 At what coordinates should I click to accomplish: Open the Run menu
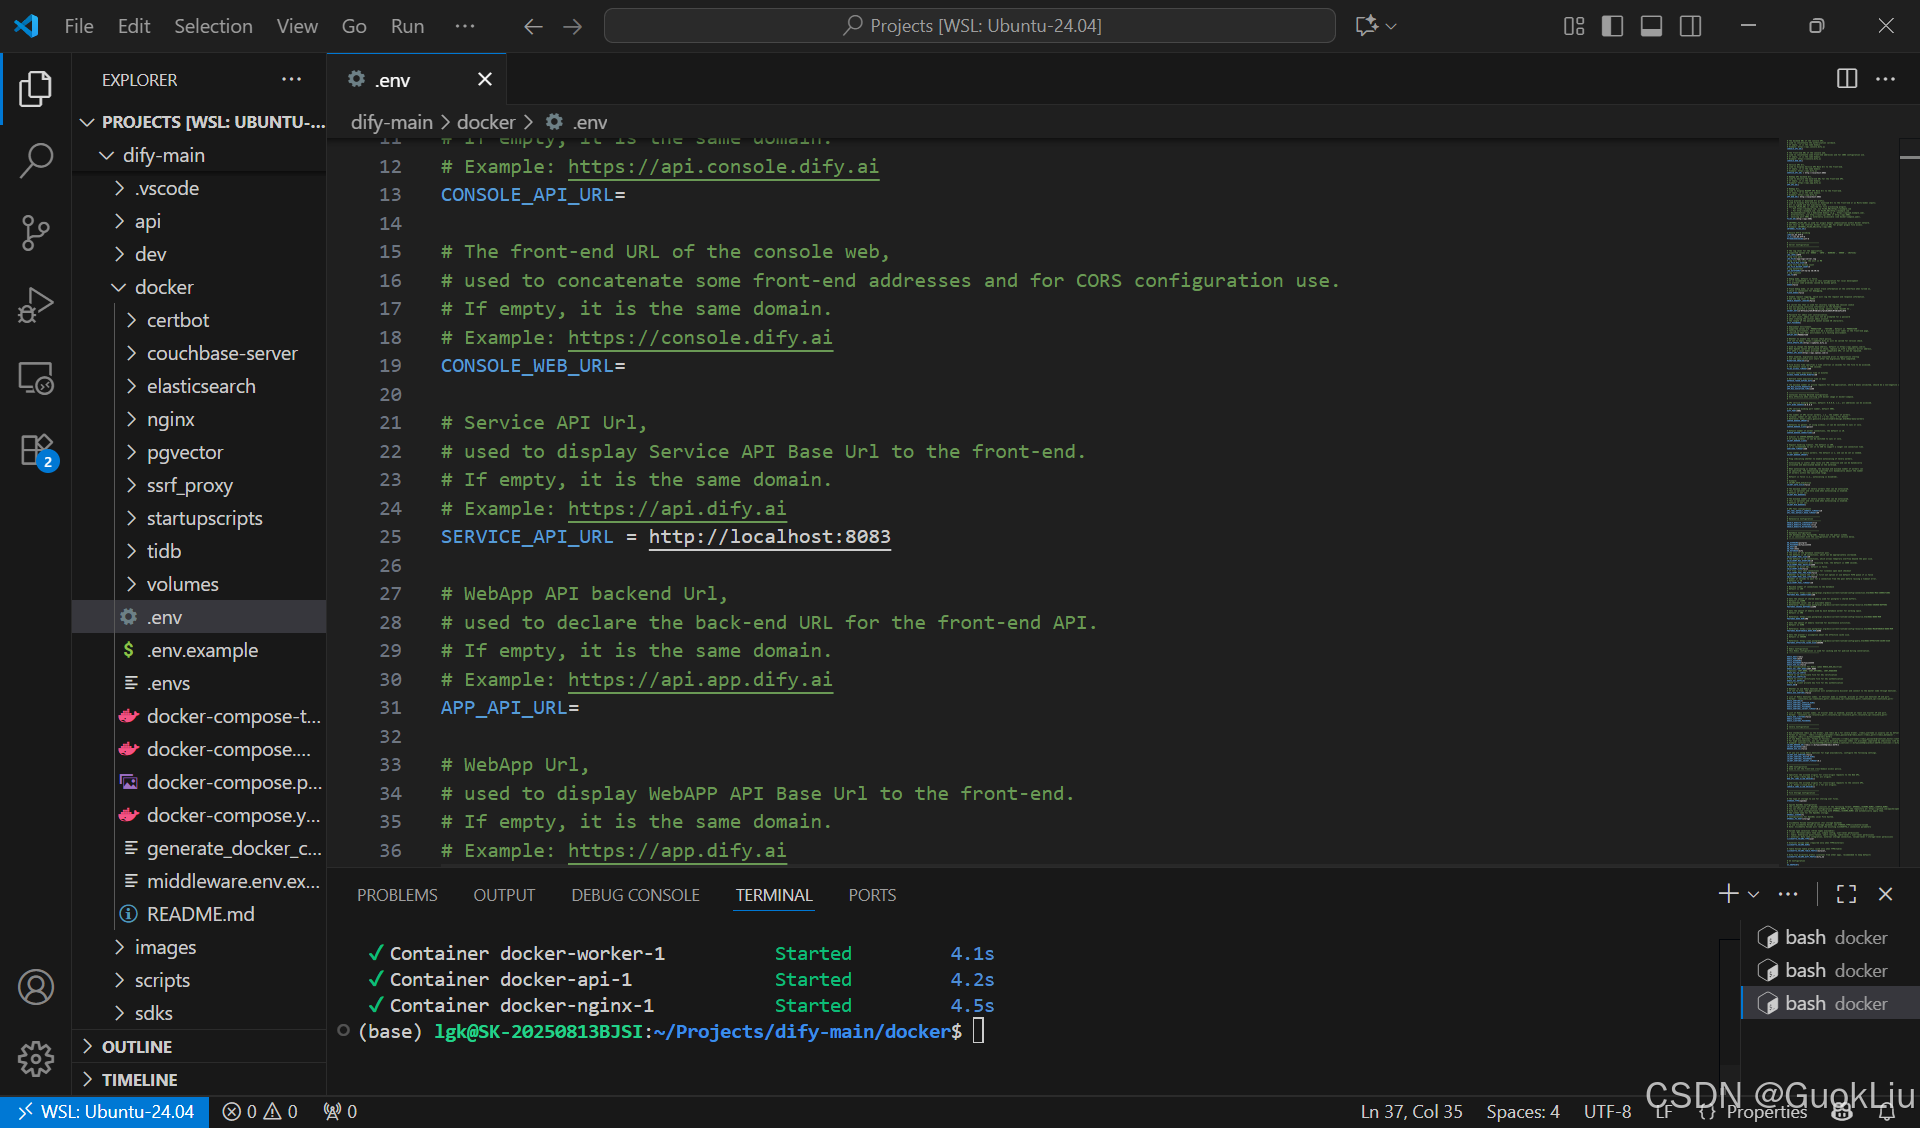coord(407,26)
